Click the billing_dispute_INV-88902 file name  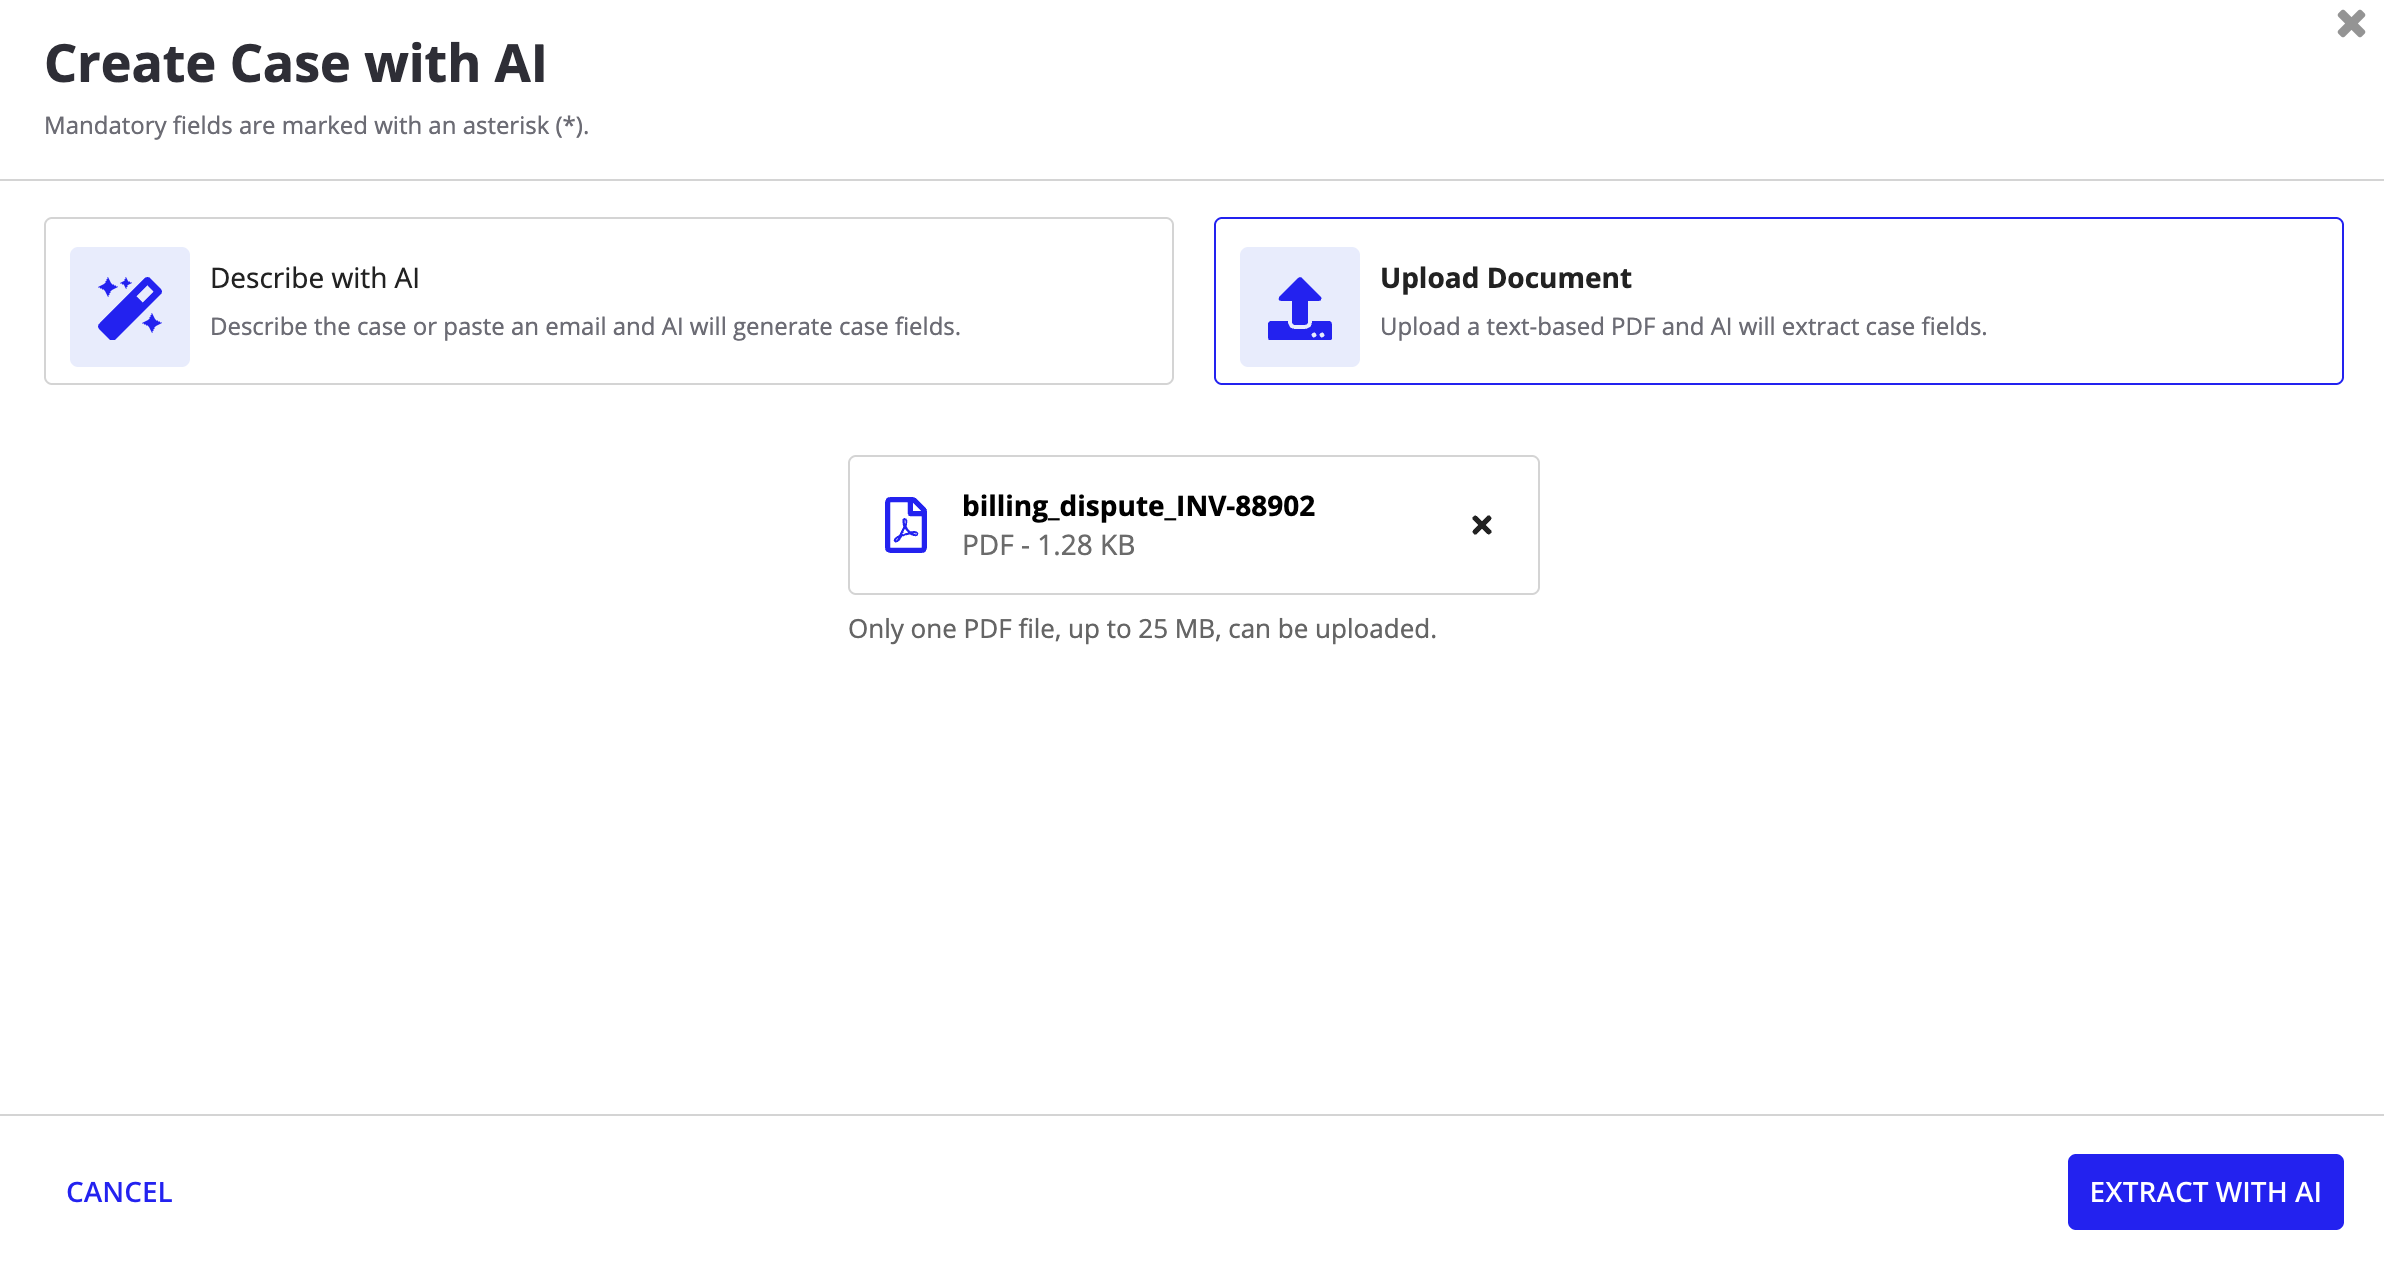pyautogui.click(x=1138, y=506)
